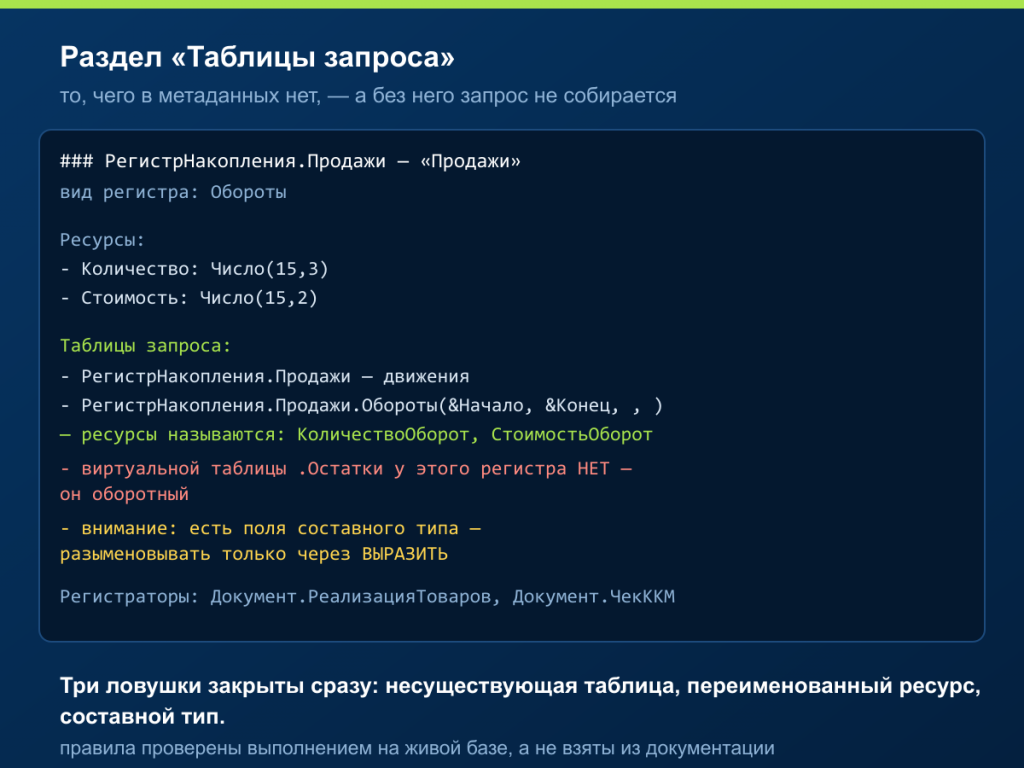Image resolution: width=1024 pixels, height=768 pixels.
Task: Click the red line 'виртуальной таблицы .Остатки'
Action: coord(346,469)
